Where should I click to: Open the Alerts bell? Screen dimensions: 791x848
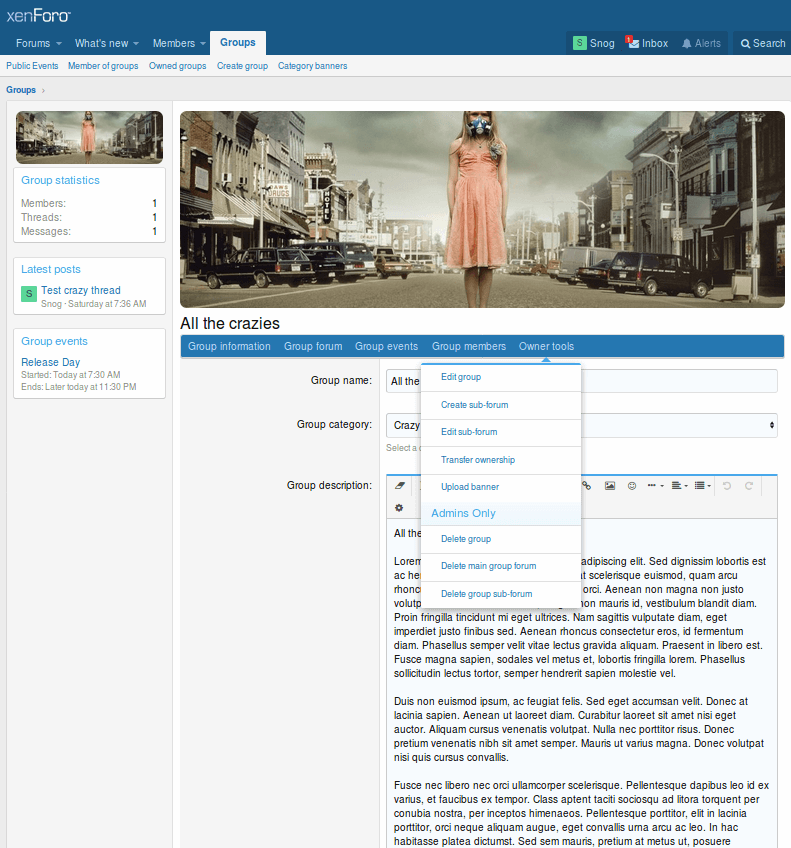click(700, 43)
